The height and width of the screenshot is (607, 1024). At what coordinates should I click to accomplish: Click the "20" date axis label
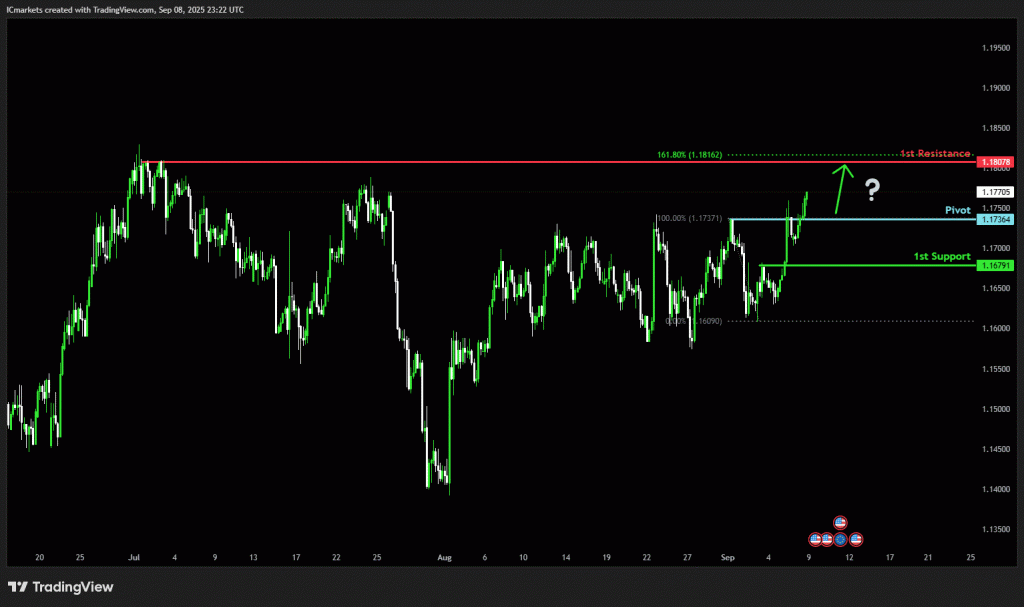coord(40,557)
